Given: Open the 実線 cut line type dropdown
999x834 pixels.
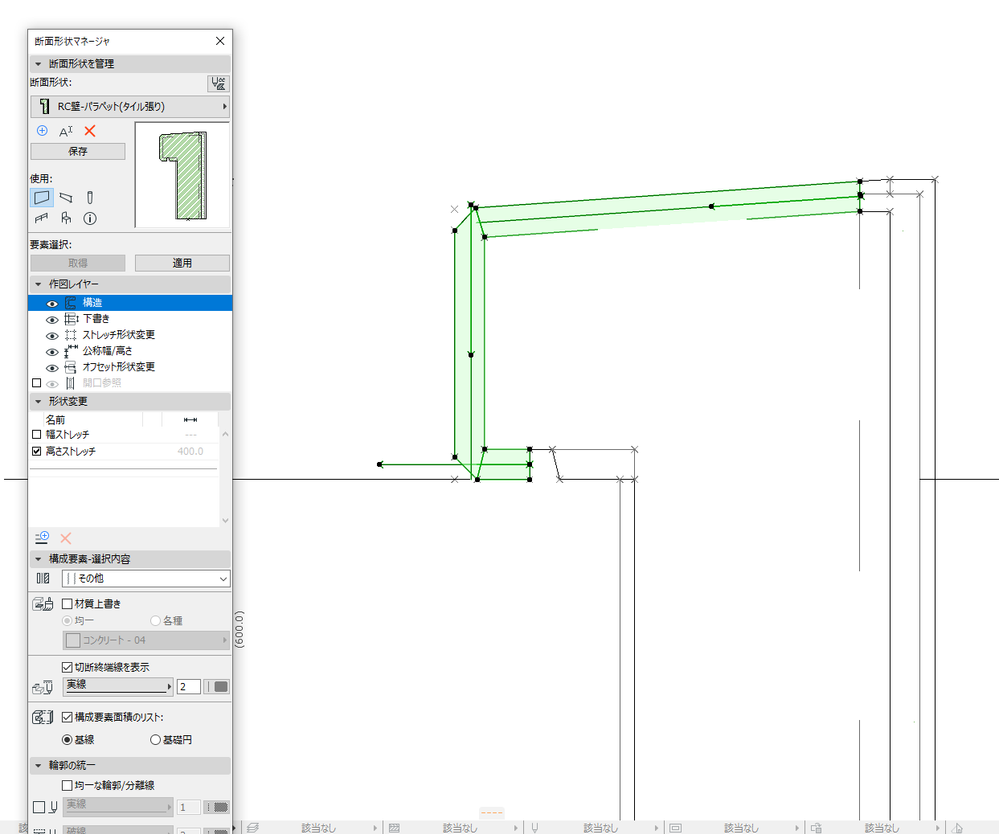Looking at the screenshot, I should click(x=118, y=686).
